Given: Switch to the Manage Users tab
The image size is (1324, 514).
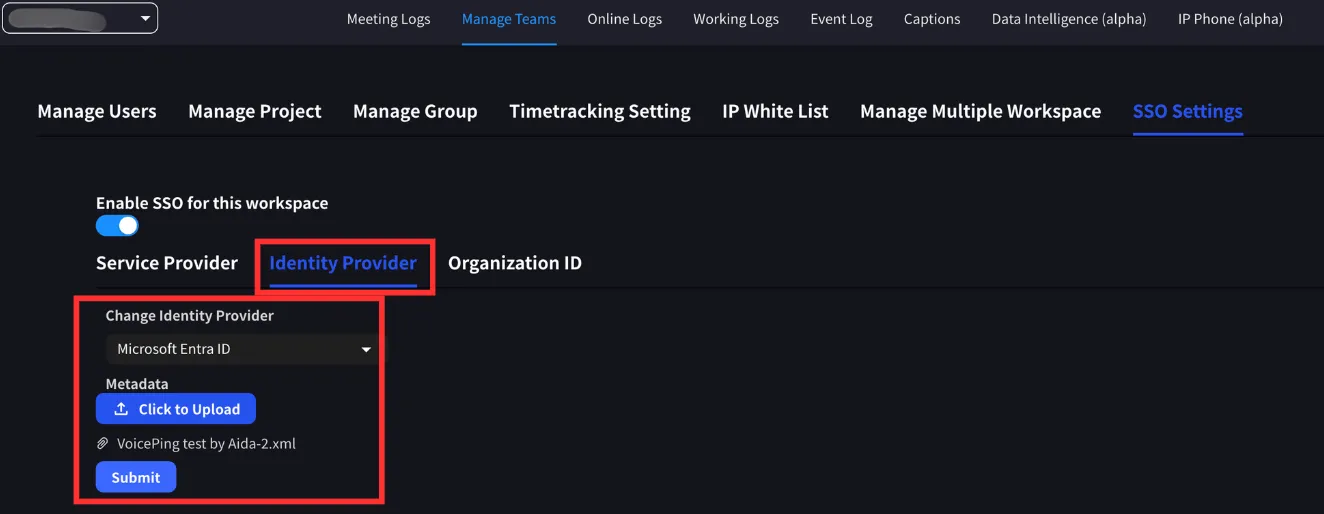Looking at the screenshot, I should (x=97, y=111).
